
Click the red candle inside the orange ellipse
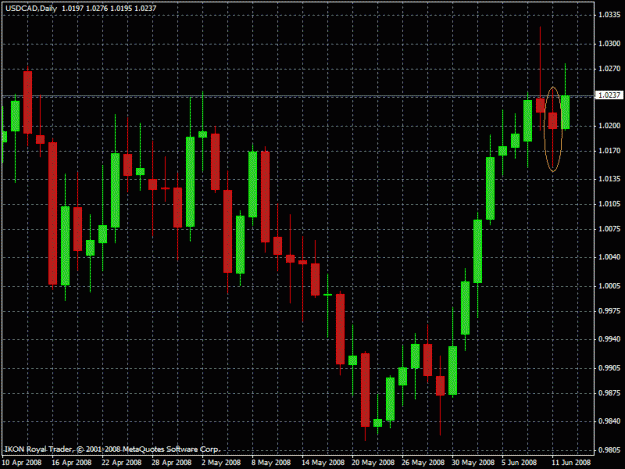click(x=552, y=121)
